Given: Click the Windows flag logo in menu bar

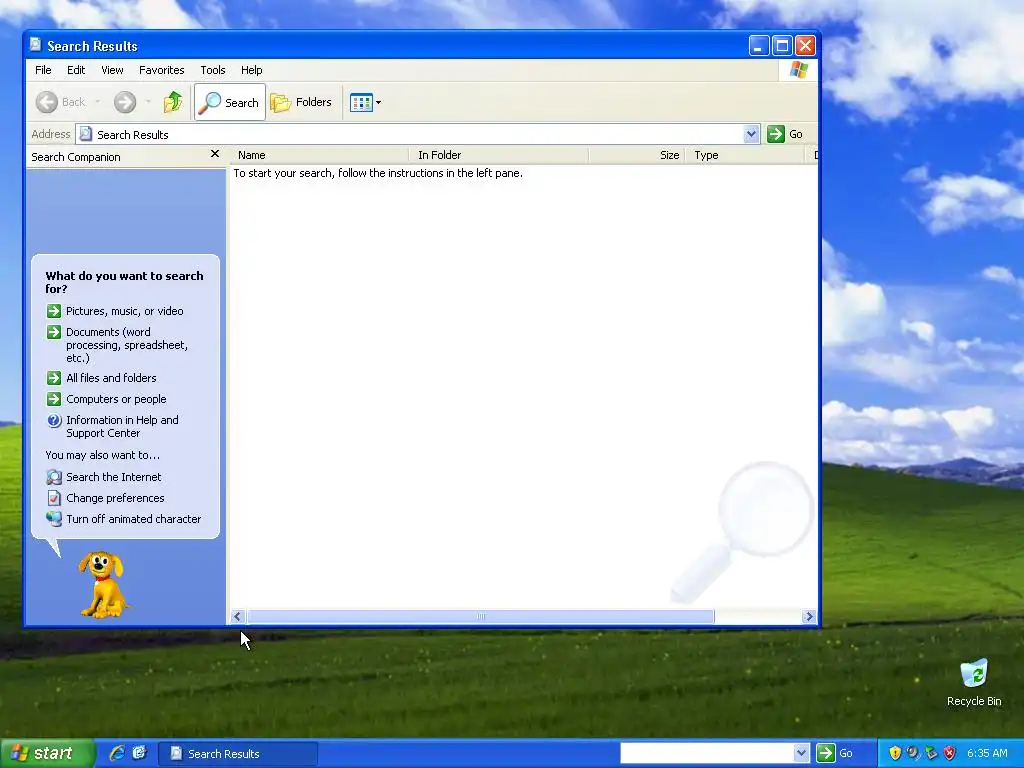Looking at the screenshot, I should 799,70.
